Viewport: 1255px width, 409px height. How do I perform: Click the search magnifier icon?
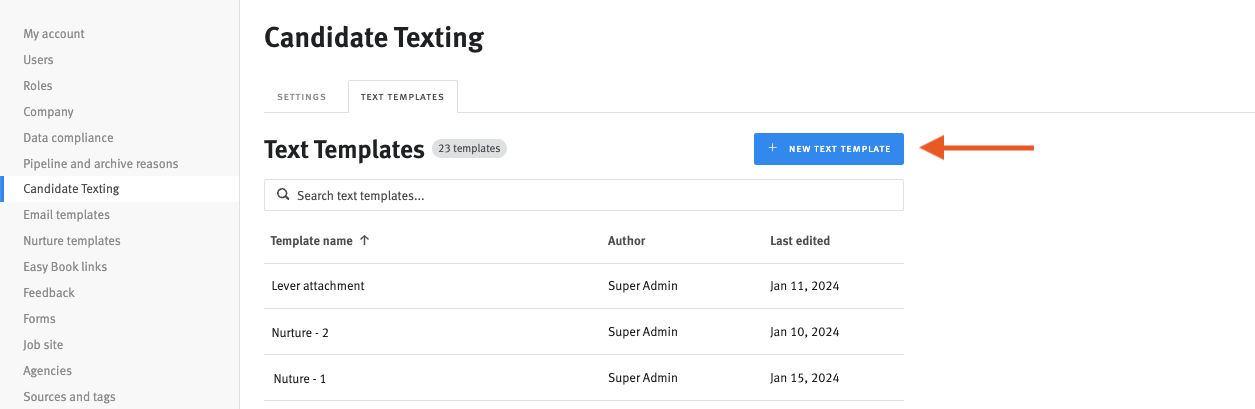[x=283, y=195]
